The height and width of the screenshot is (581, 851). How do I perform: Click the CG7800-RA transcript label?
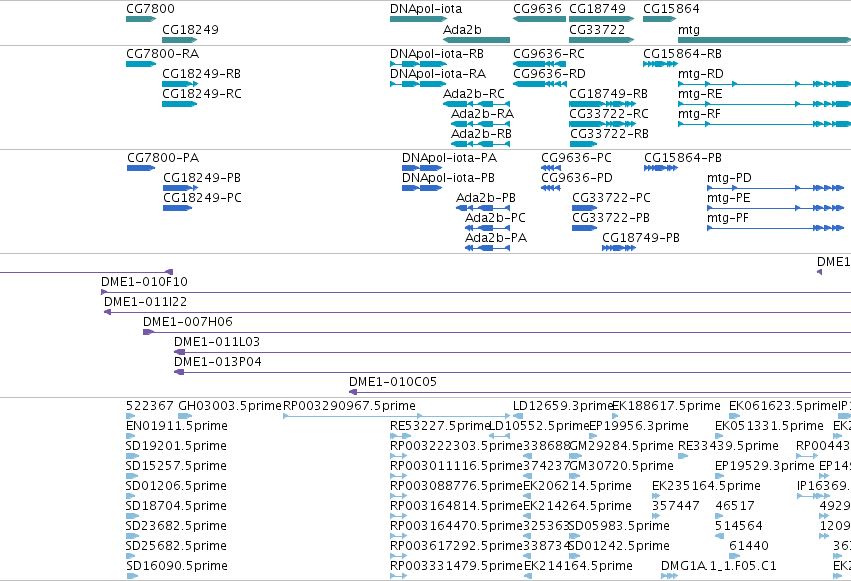click(162, 54)
